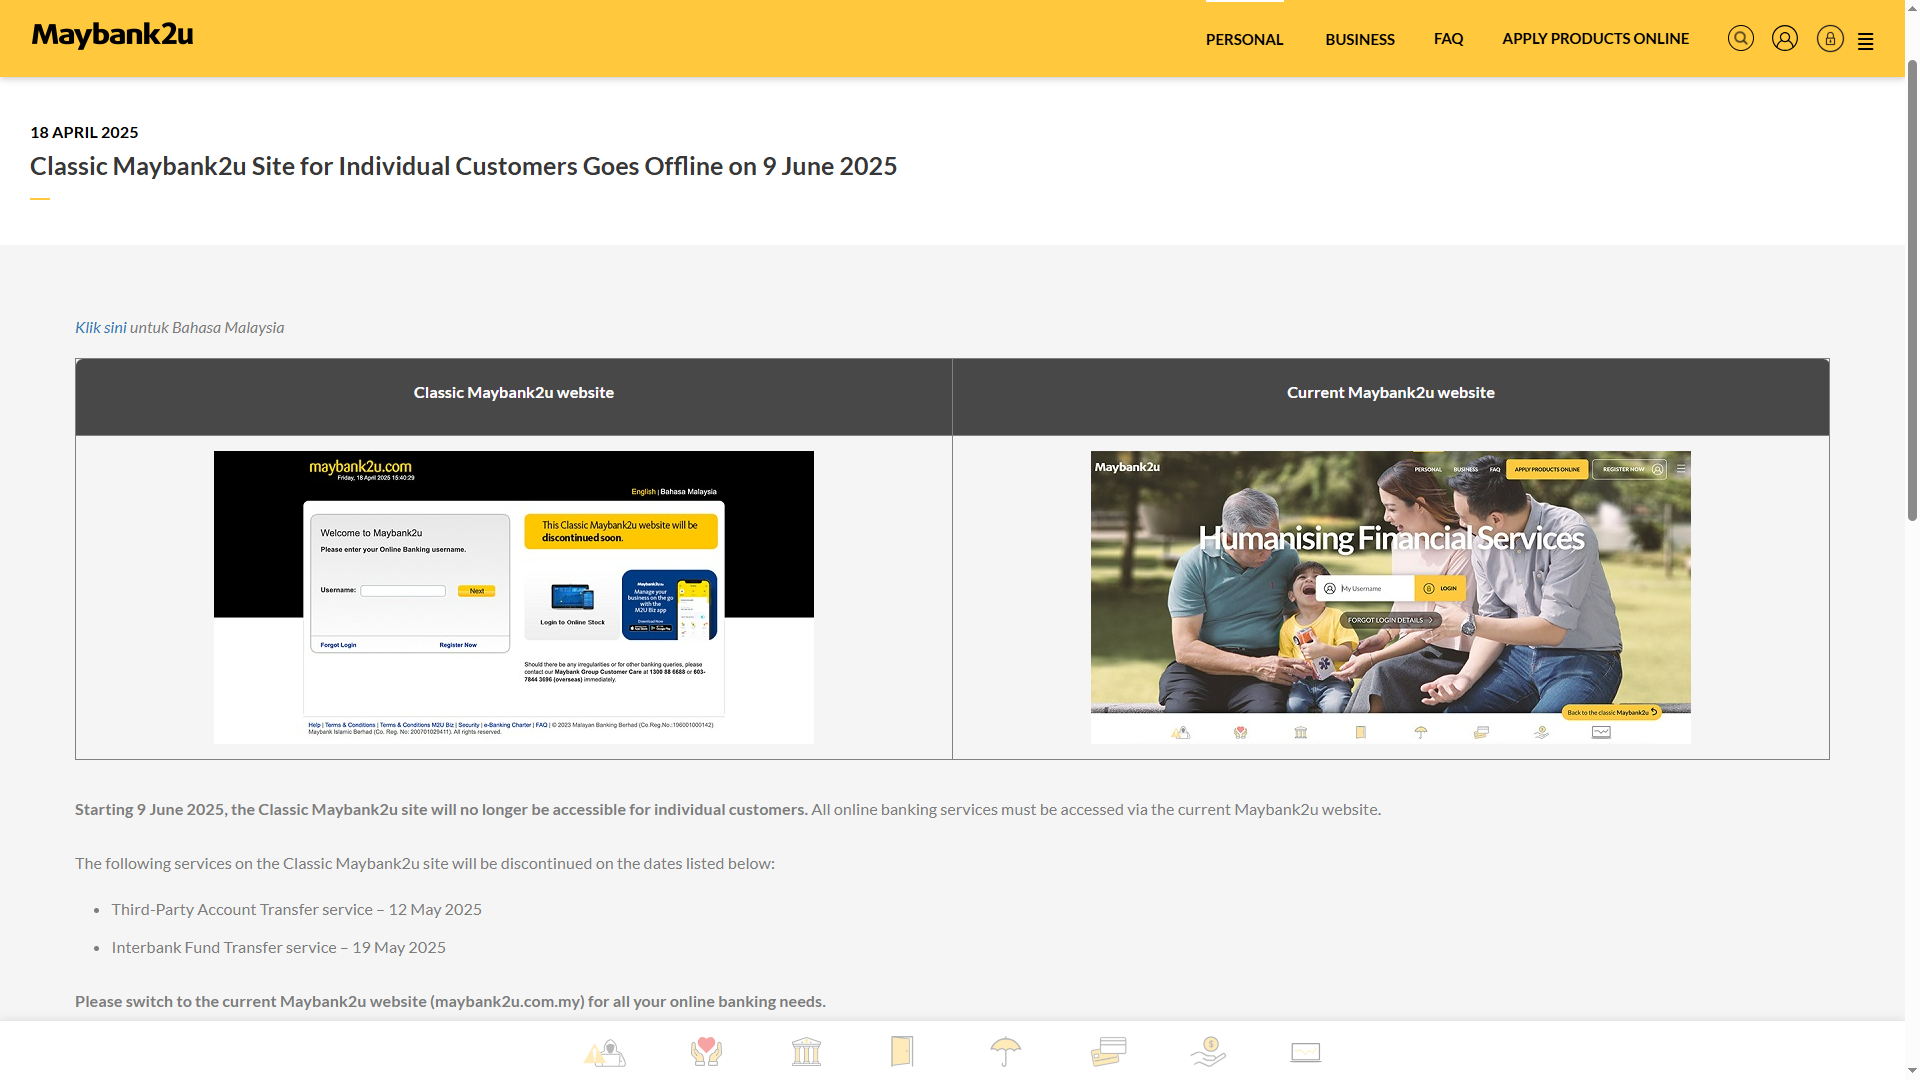Click the page vertical scrollbar

click(x=1912, y=290)
